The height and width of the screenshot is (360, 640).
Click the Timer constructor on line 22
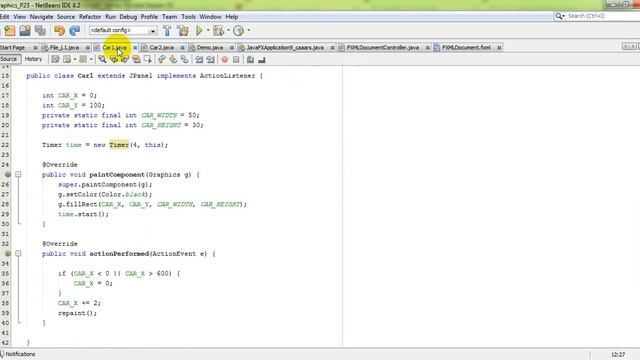(119, 145)
